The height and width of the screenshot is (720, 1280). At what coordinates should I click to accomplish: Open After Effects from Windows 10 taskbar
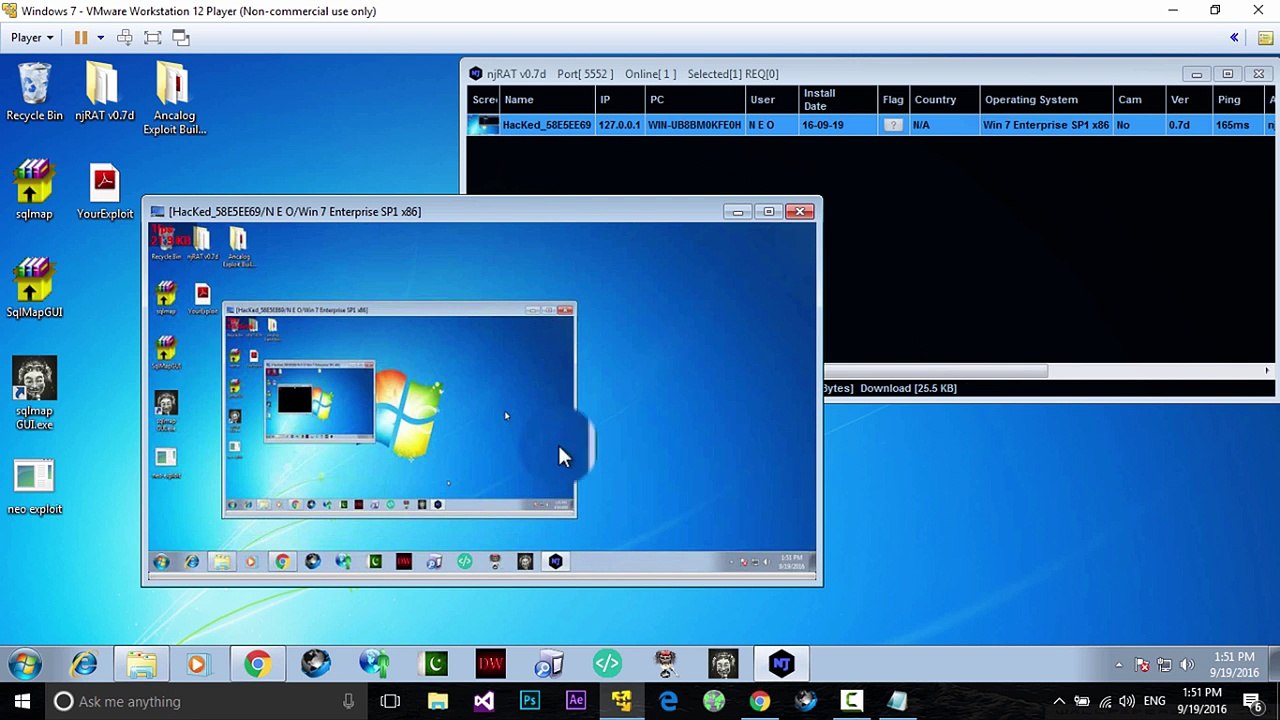pyautogui.click(x=576, y=702)
